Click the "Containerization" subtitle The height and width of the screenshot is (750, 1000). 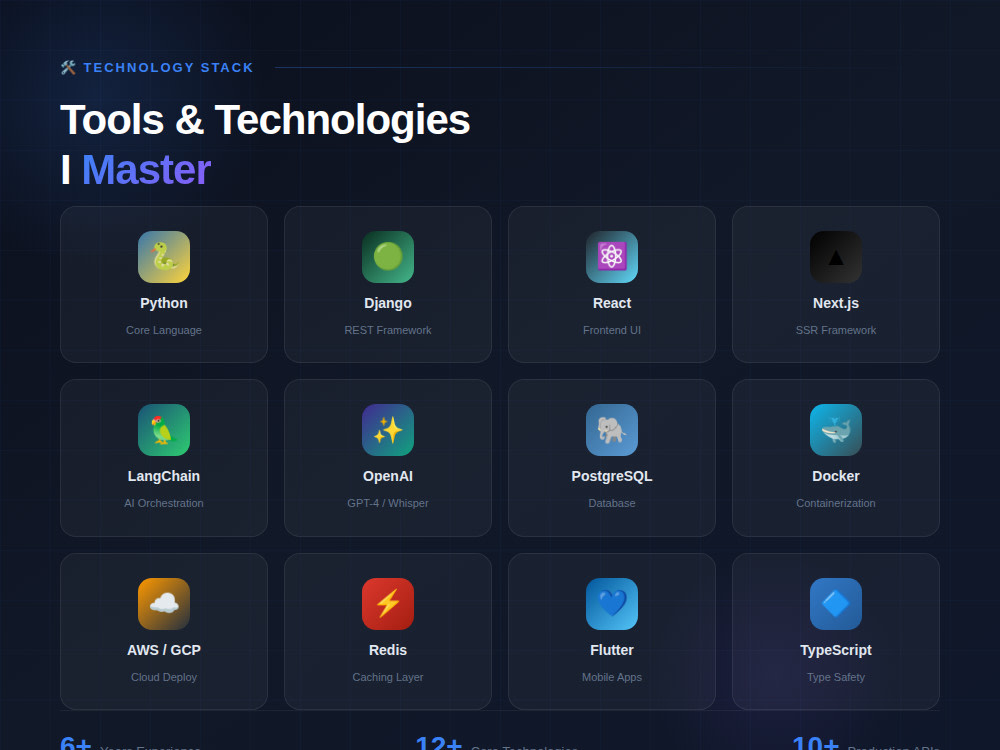[835, 503]
